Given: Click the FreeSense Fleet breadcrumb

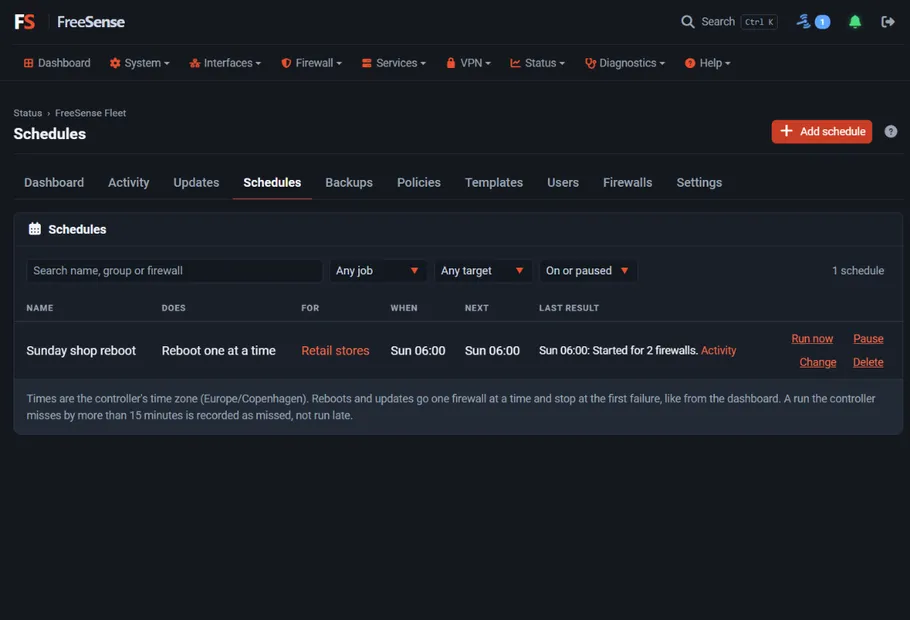Looking at the screenshot, I should (91, 113).
